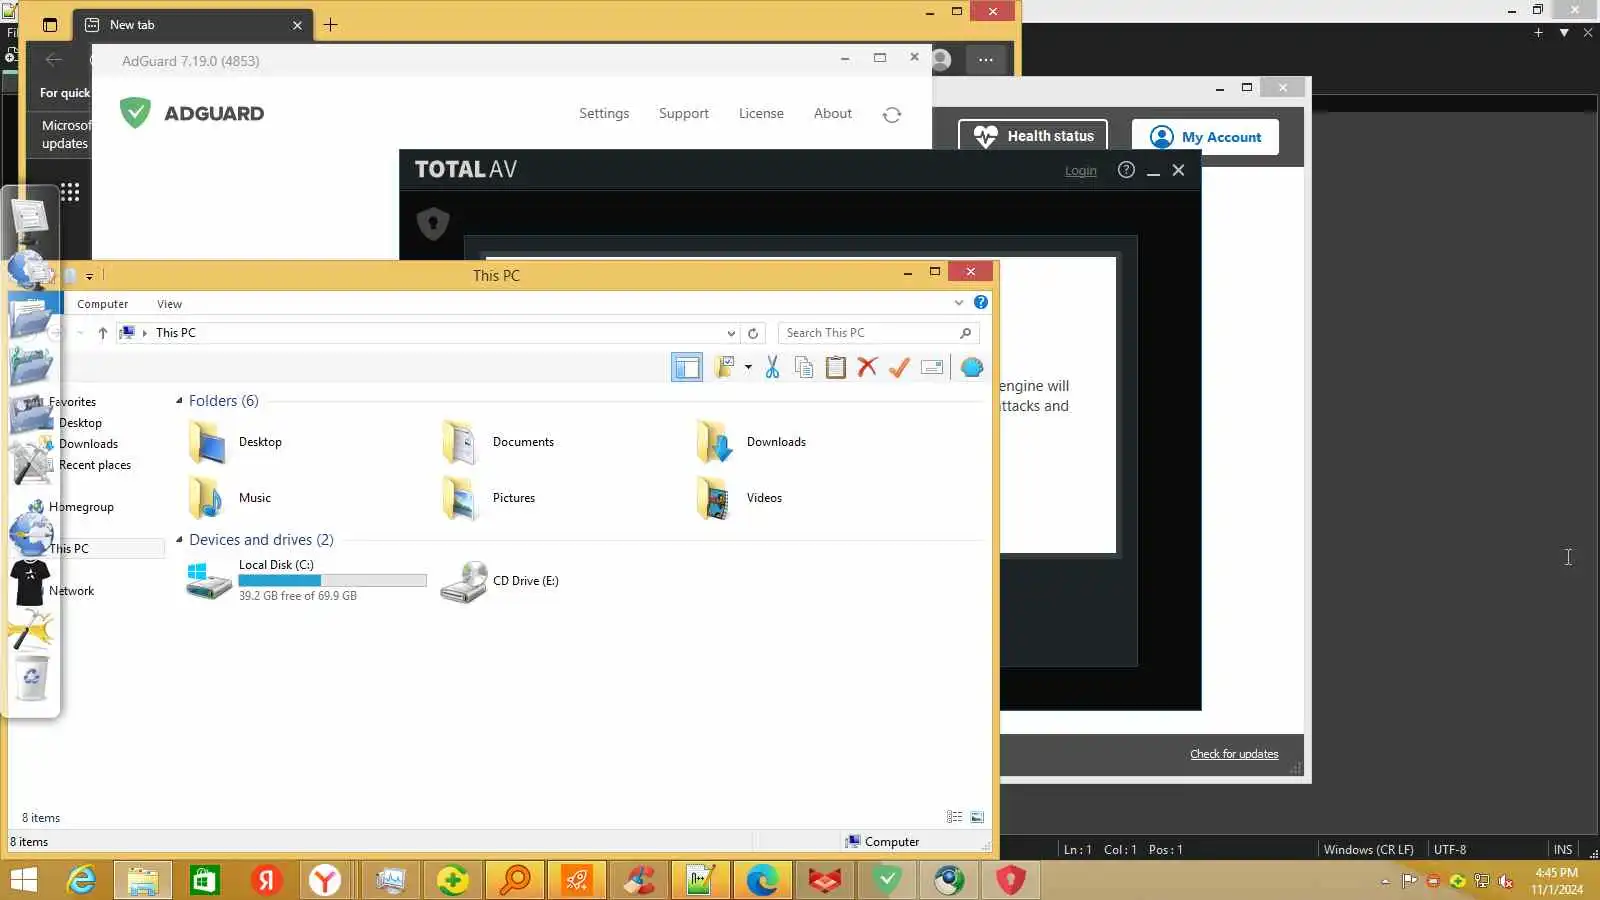Screen dimensions: 1600x900
Task: Toggle the preview pane button in This PC toolbar
Action: pos(687,368)
